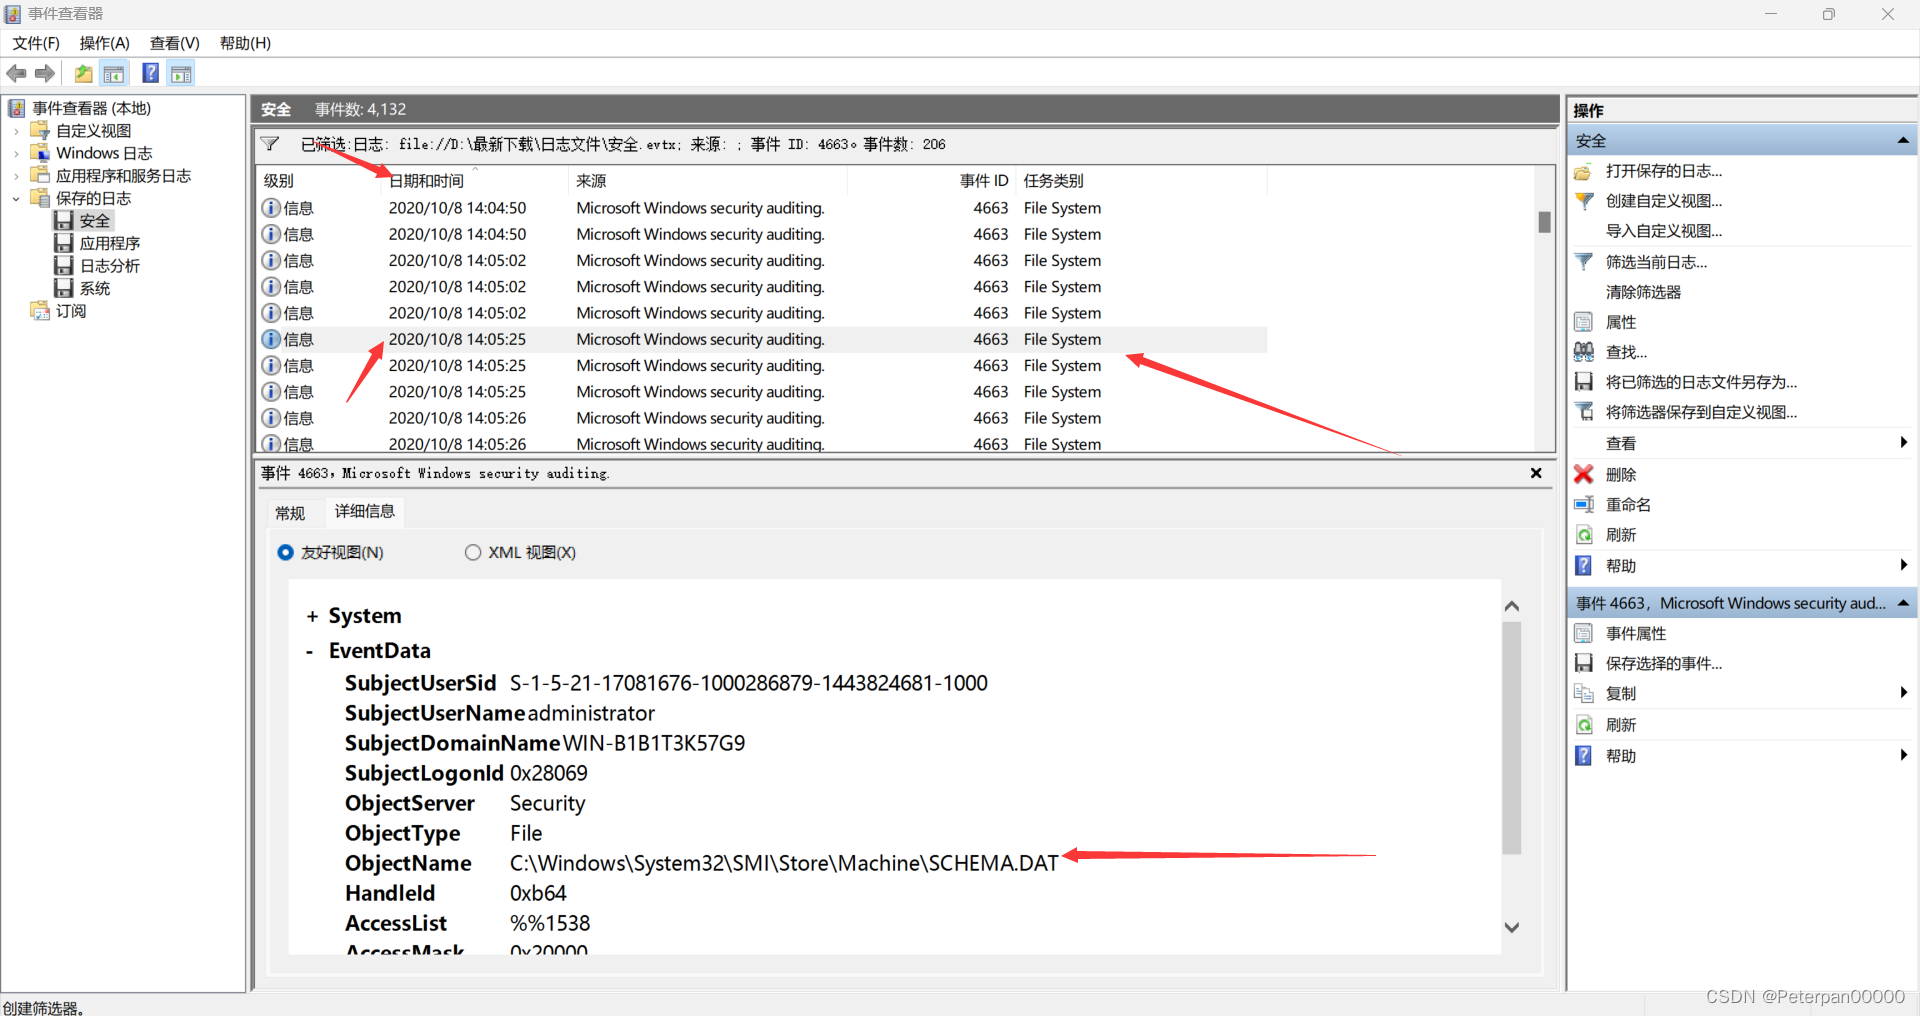The image size is (1920, 1016).
Task: Collapse the 保存的日志 tree node
Action: (x=16, y=198)
